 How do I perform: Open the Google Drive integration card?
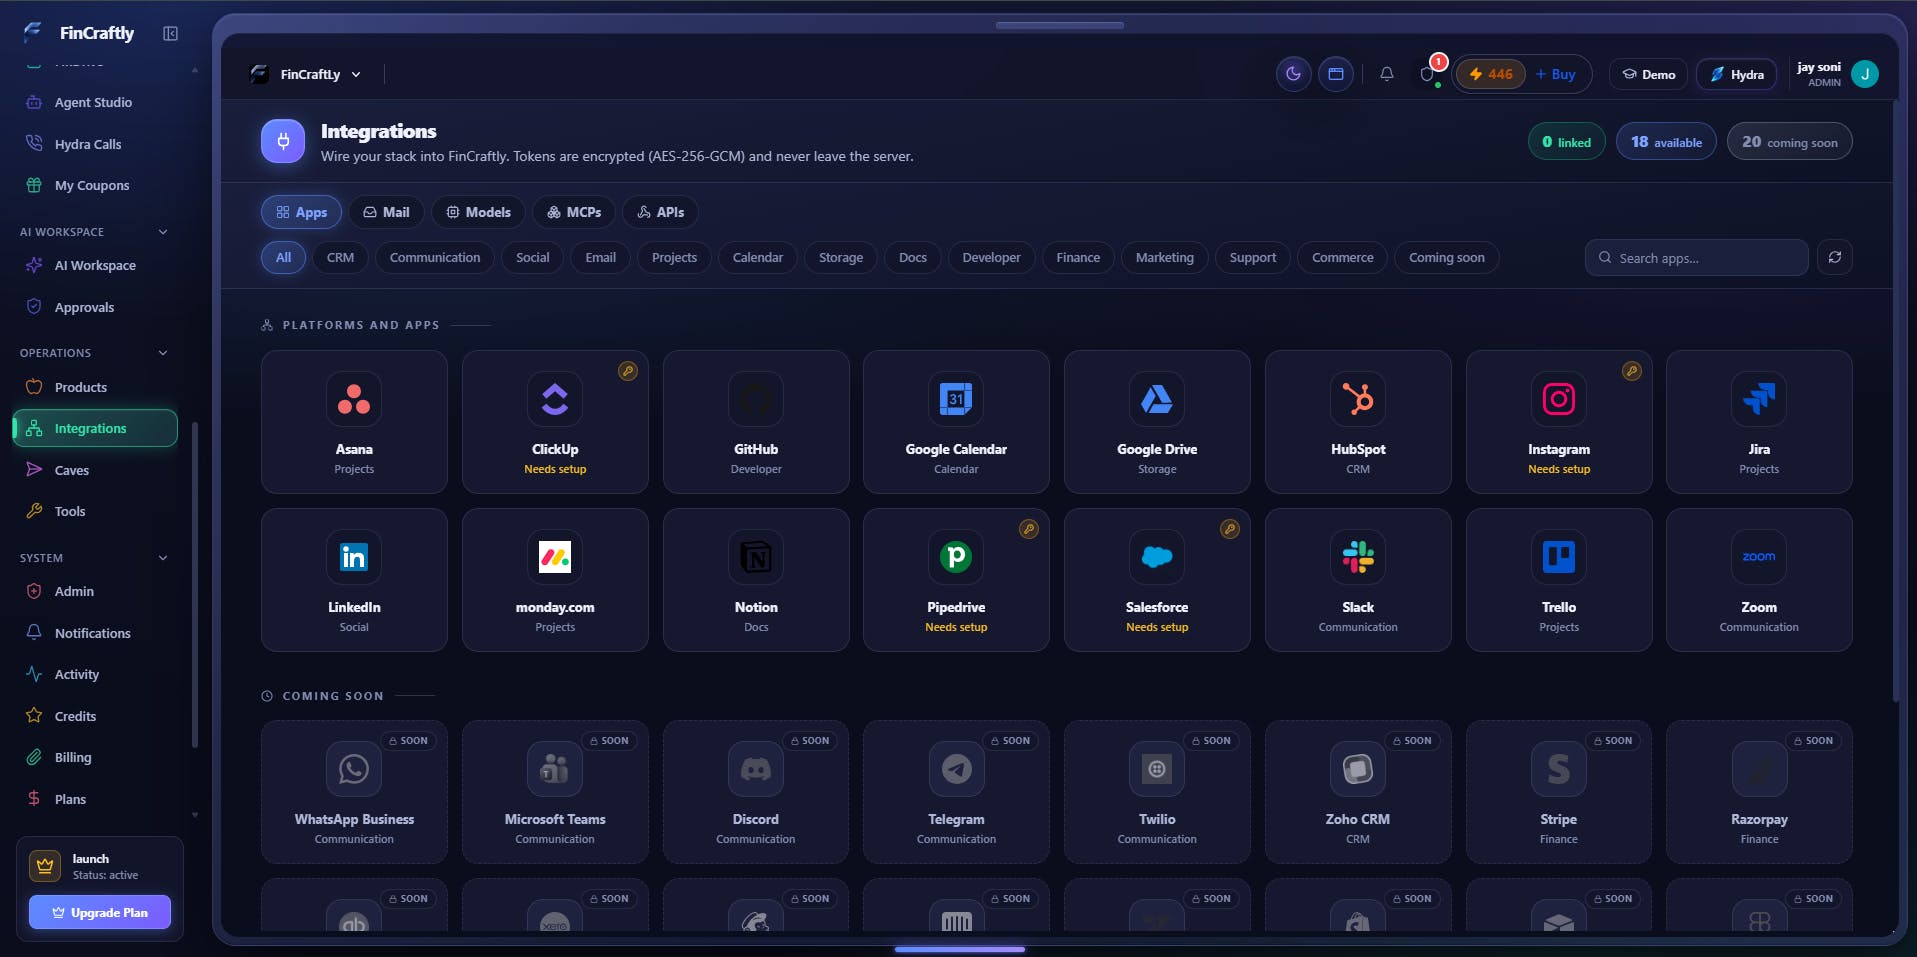click(x=1157, y=422)
